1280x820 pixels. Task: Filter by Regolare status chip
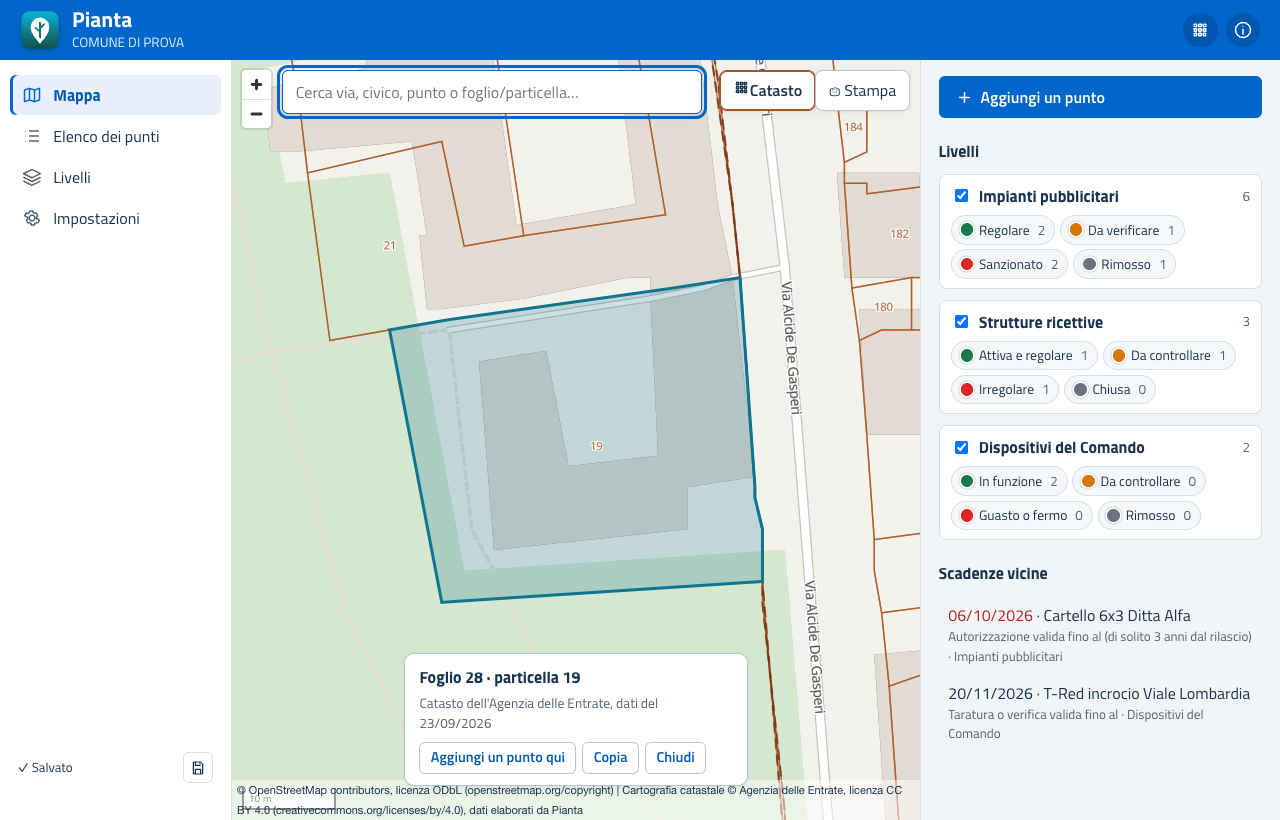tap(1003, 230)
